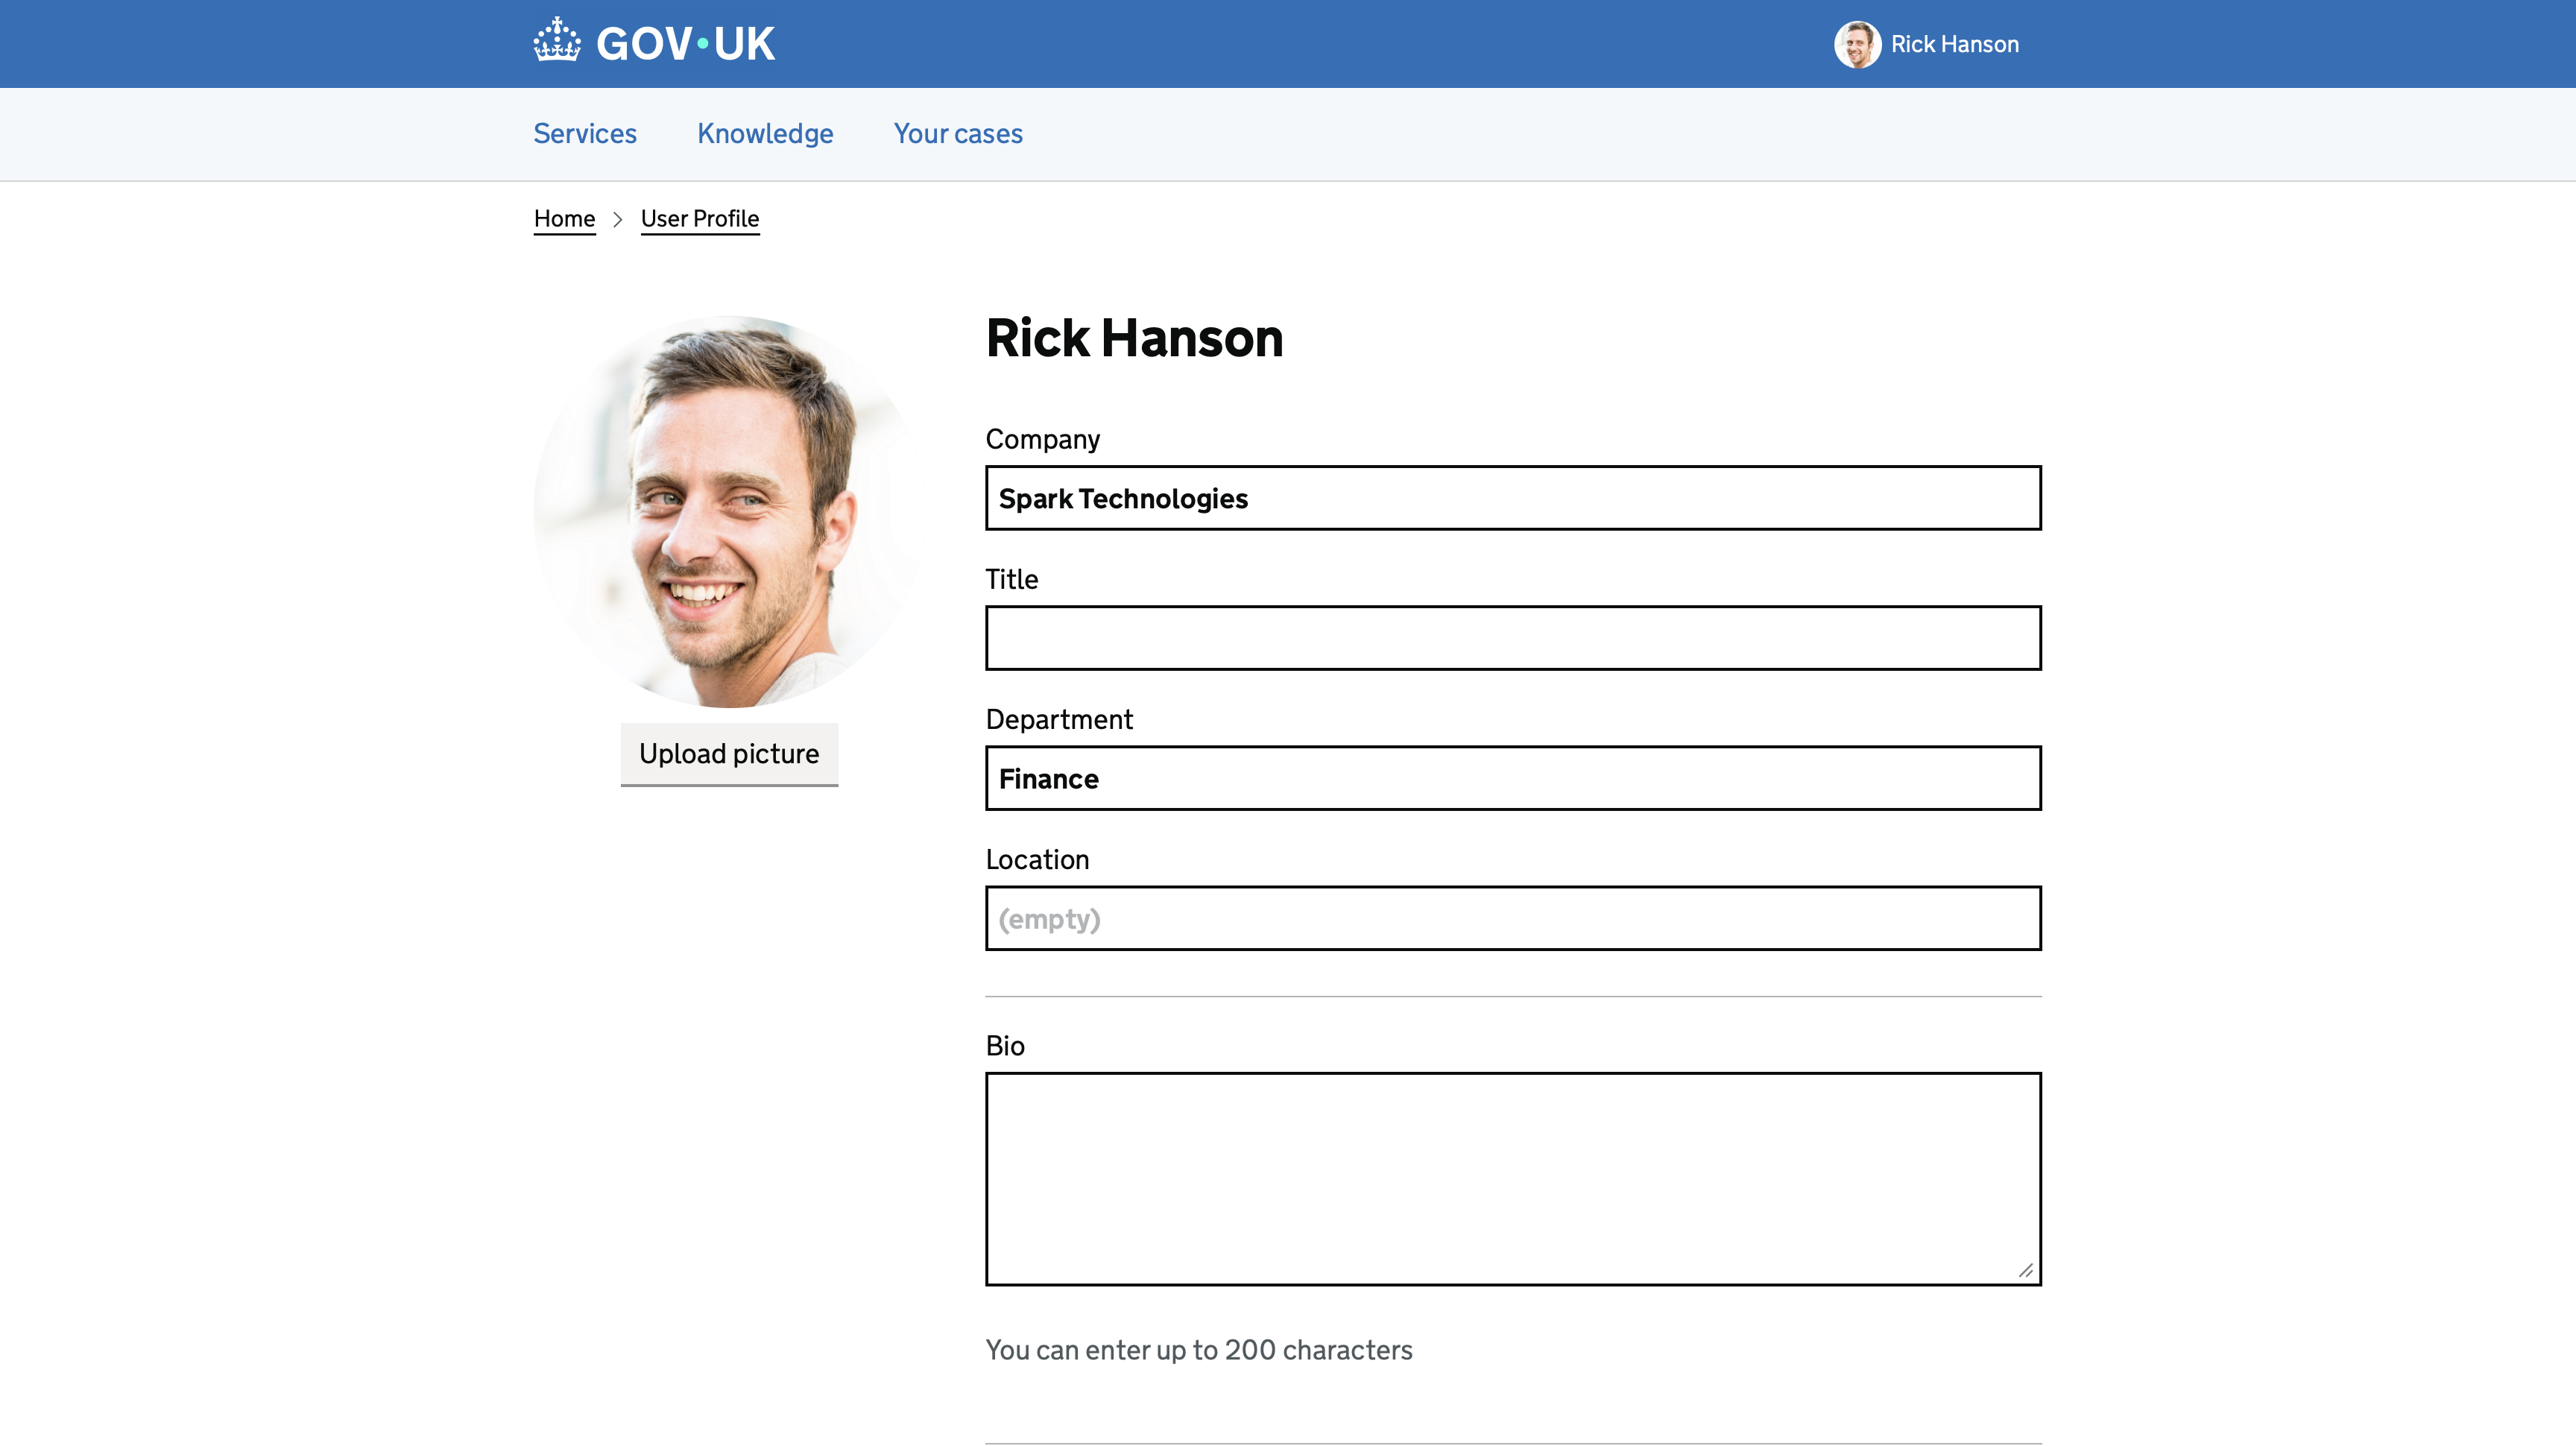
Task: Click the Location field label
Action: (1037, 859)
